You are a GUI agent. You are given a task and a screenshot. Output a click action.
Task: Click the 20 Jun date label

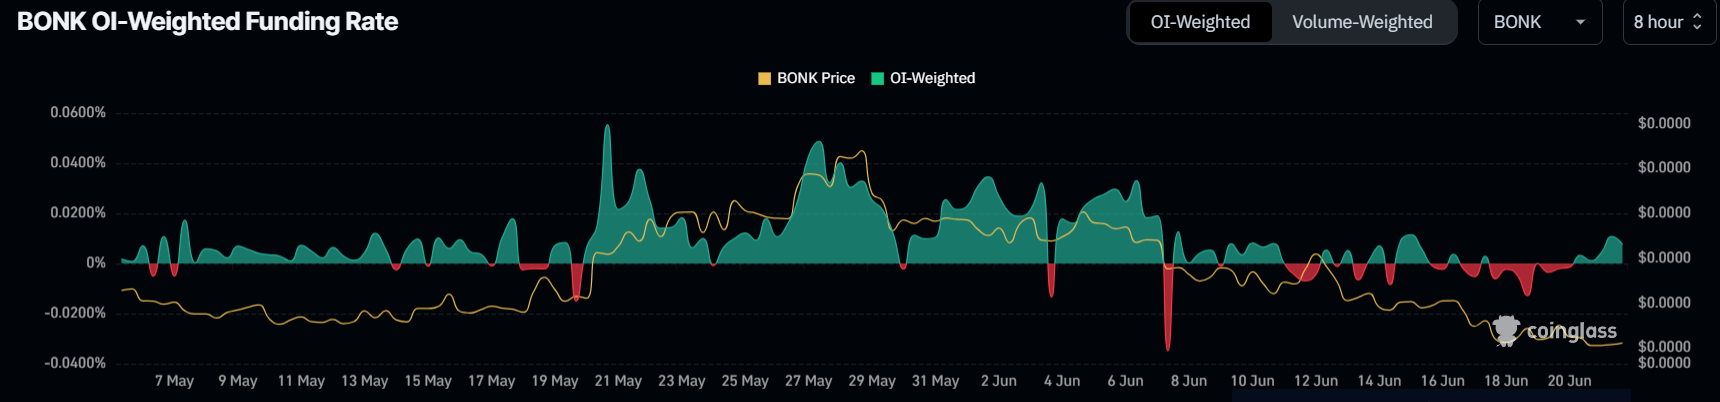(x=1569, y=381)
